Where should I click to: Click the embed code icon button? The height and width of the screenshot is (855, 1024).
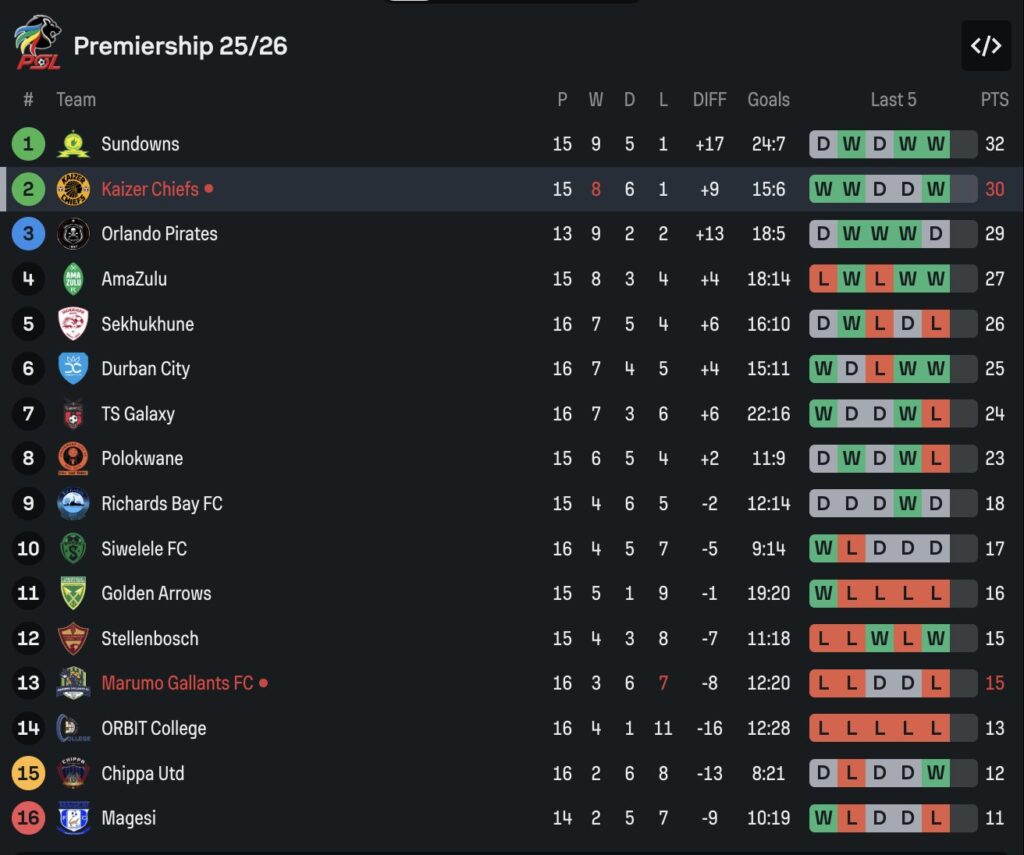coord(985,46)
